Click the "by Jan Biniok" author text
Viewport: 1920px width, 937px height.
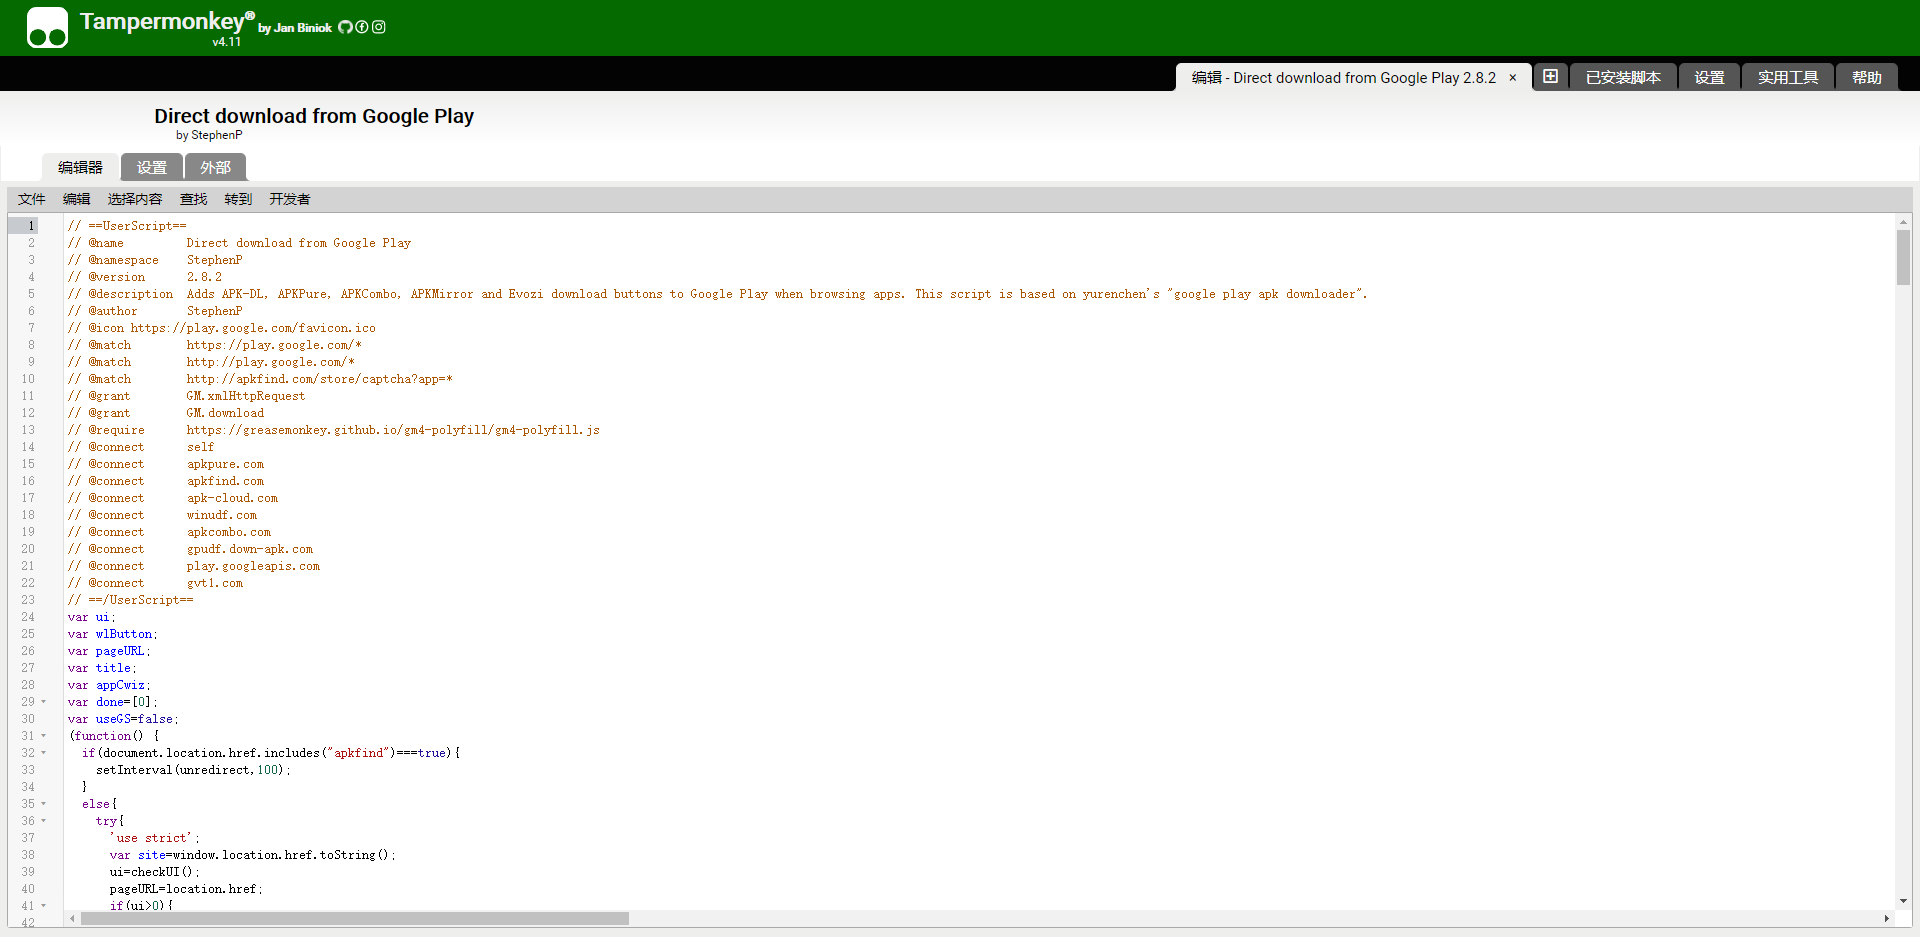(295, 28)
